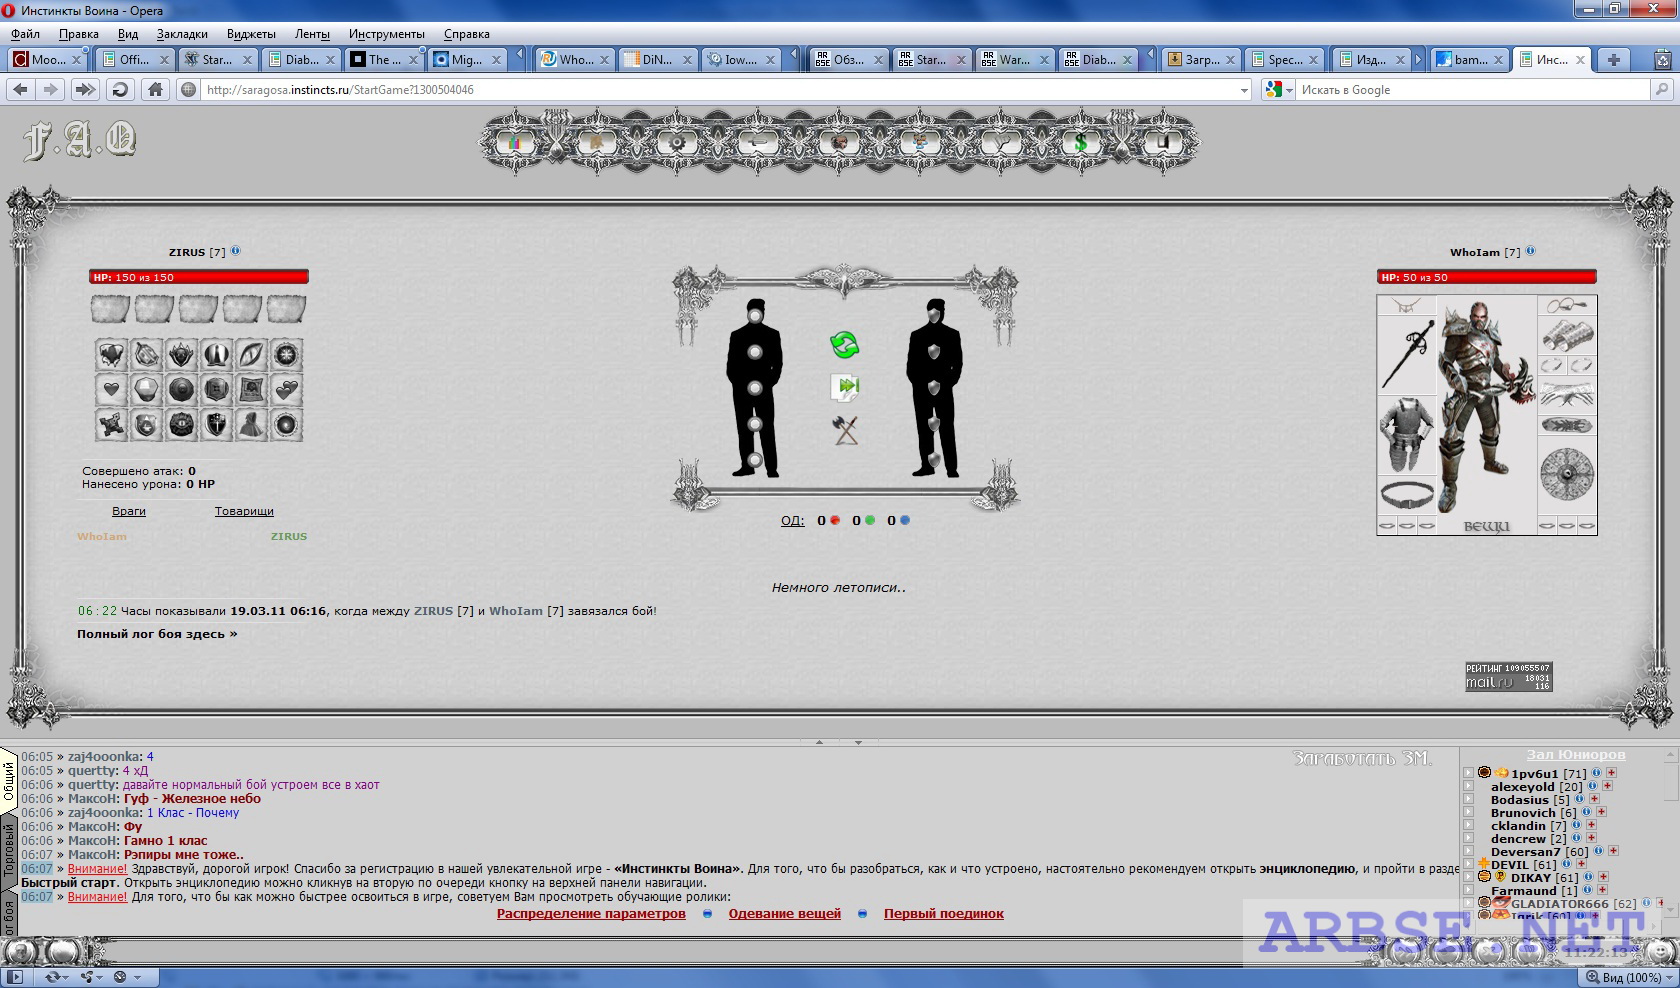1680x988 pixels.
Task: Select the hooded cloak ability icon
Action: point(251,425)
